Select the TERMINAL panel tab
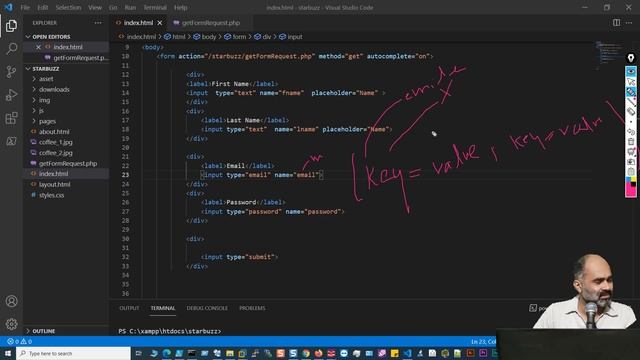The image size is (640, 360). (x=163, y=308)
